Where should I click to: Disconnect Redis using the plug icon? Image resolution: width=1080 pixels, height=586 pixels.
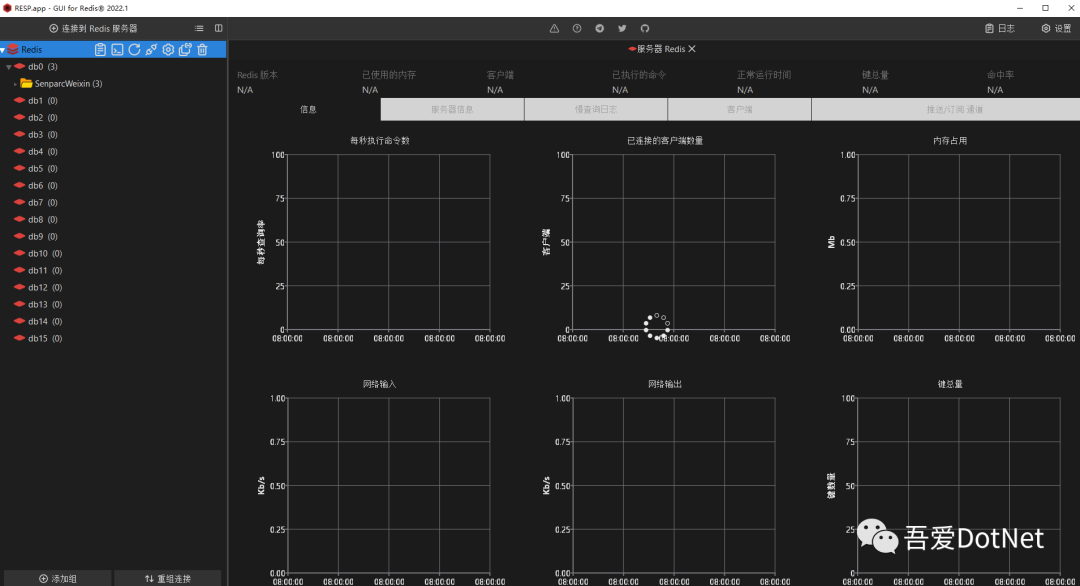152,50
